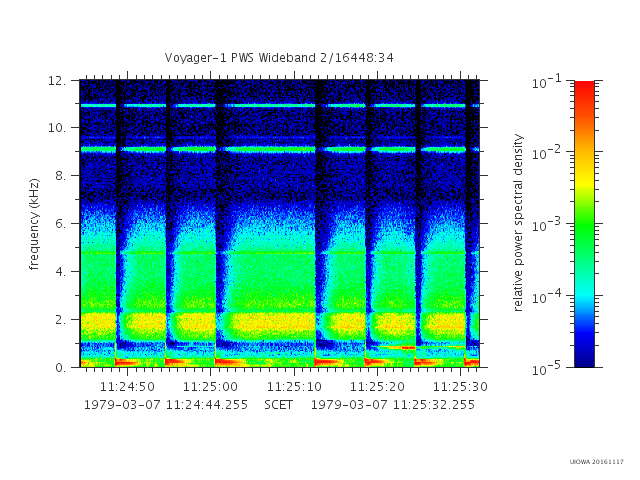Image resolution: width=640 pixels, height=480 pixels.
Task: Click the start time 1979-03-07 11:24:44.255
Action: 166,405
